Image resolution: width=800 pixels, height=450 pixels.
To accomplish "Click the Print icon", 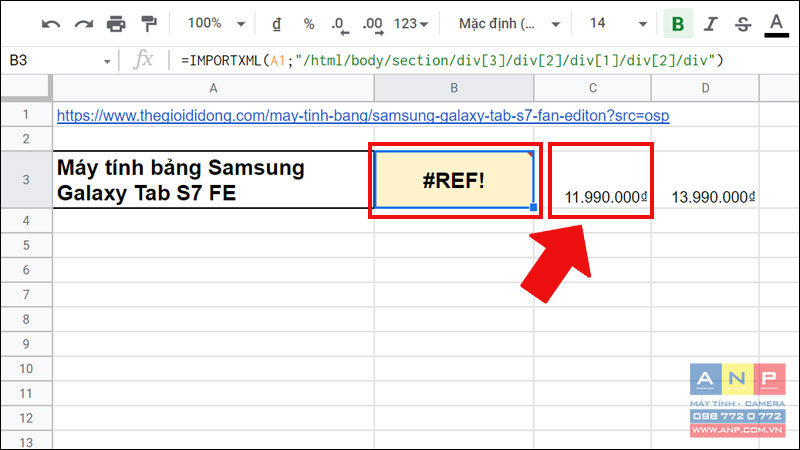I will coord(116,24).
